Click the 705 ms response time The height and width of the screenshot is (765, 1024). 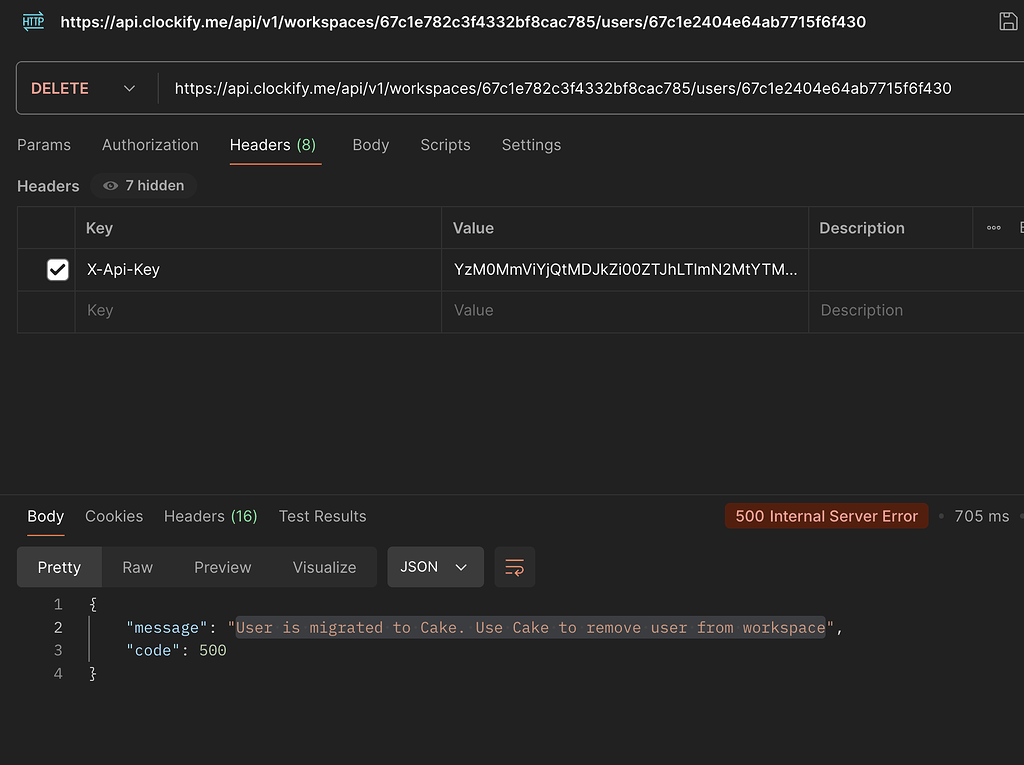982,516
